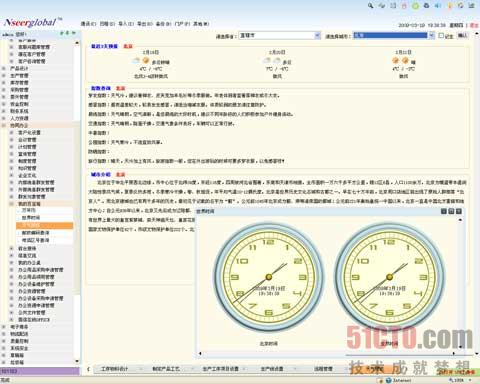This screenshot has height=384, width=480.
Task: Open the 导出(O) menu
Action: (x=145, y=24)
